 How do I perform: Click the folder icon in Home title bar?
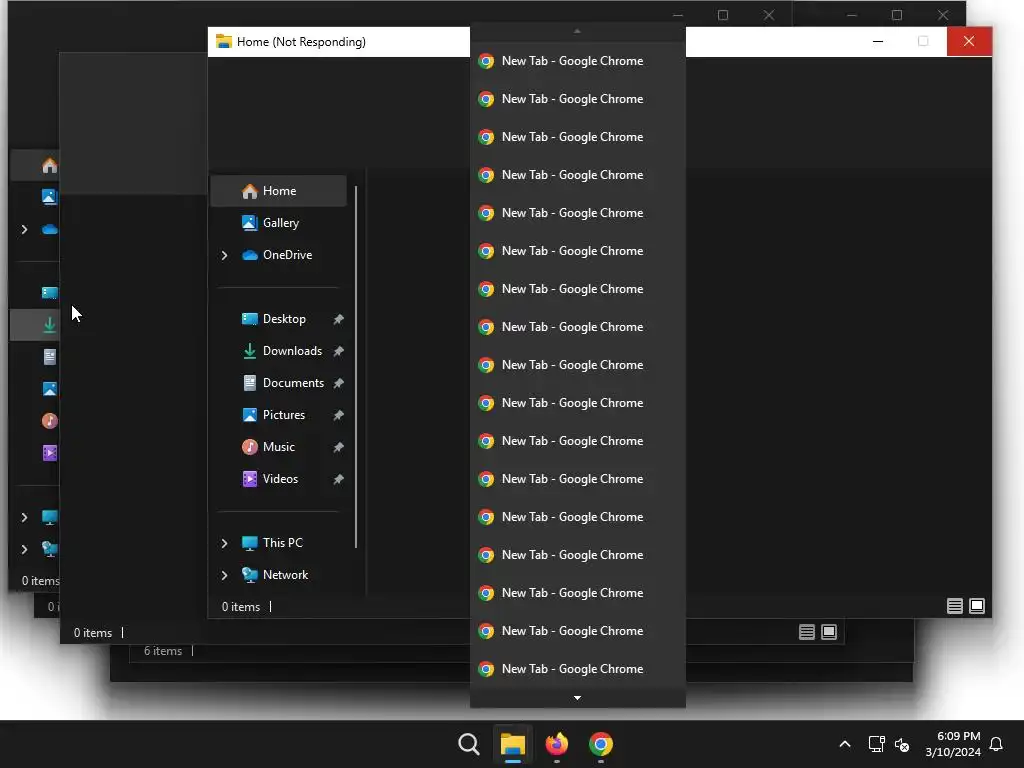click(224, 41)
